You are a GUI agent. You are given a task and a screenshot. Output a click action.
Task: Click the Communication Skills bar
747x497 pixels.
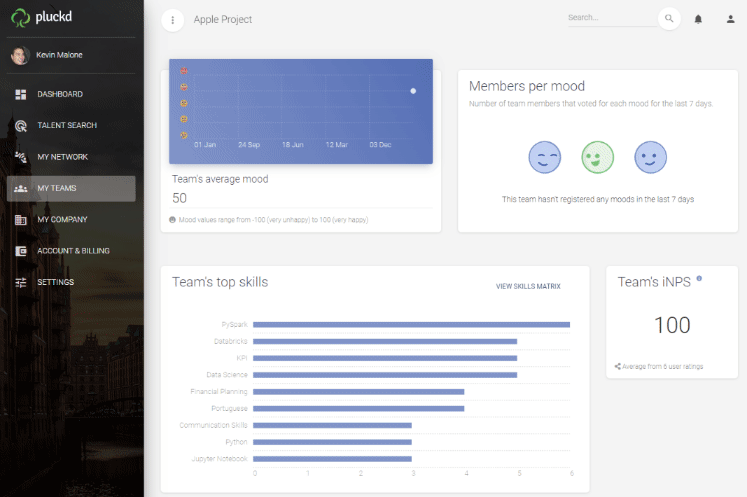coord(332,426)
